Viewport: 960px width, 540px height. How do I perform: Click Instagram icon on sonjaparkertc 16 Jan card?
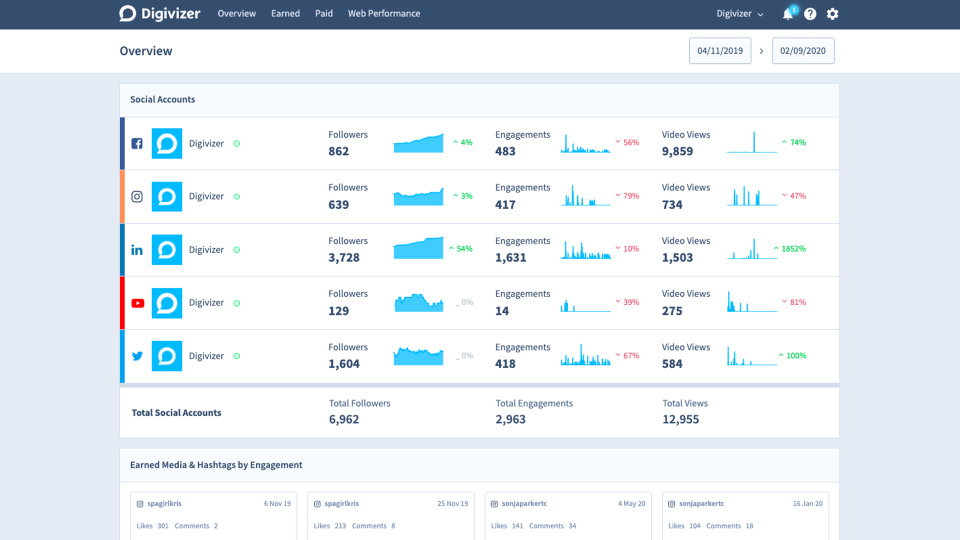click(x=672, y=504)
